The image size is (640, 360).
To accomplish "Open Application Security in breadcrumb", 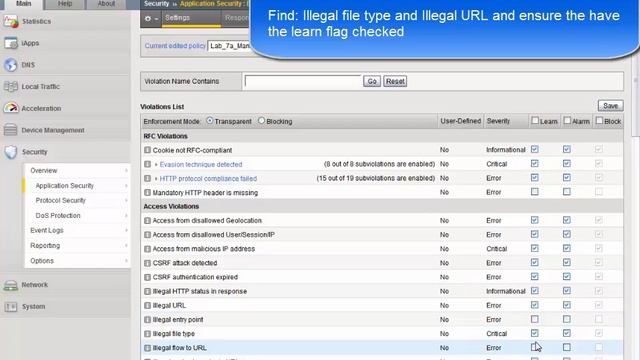I will point(211,4).
